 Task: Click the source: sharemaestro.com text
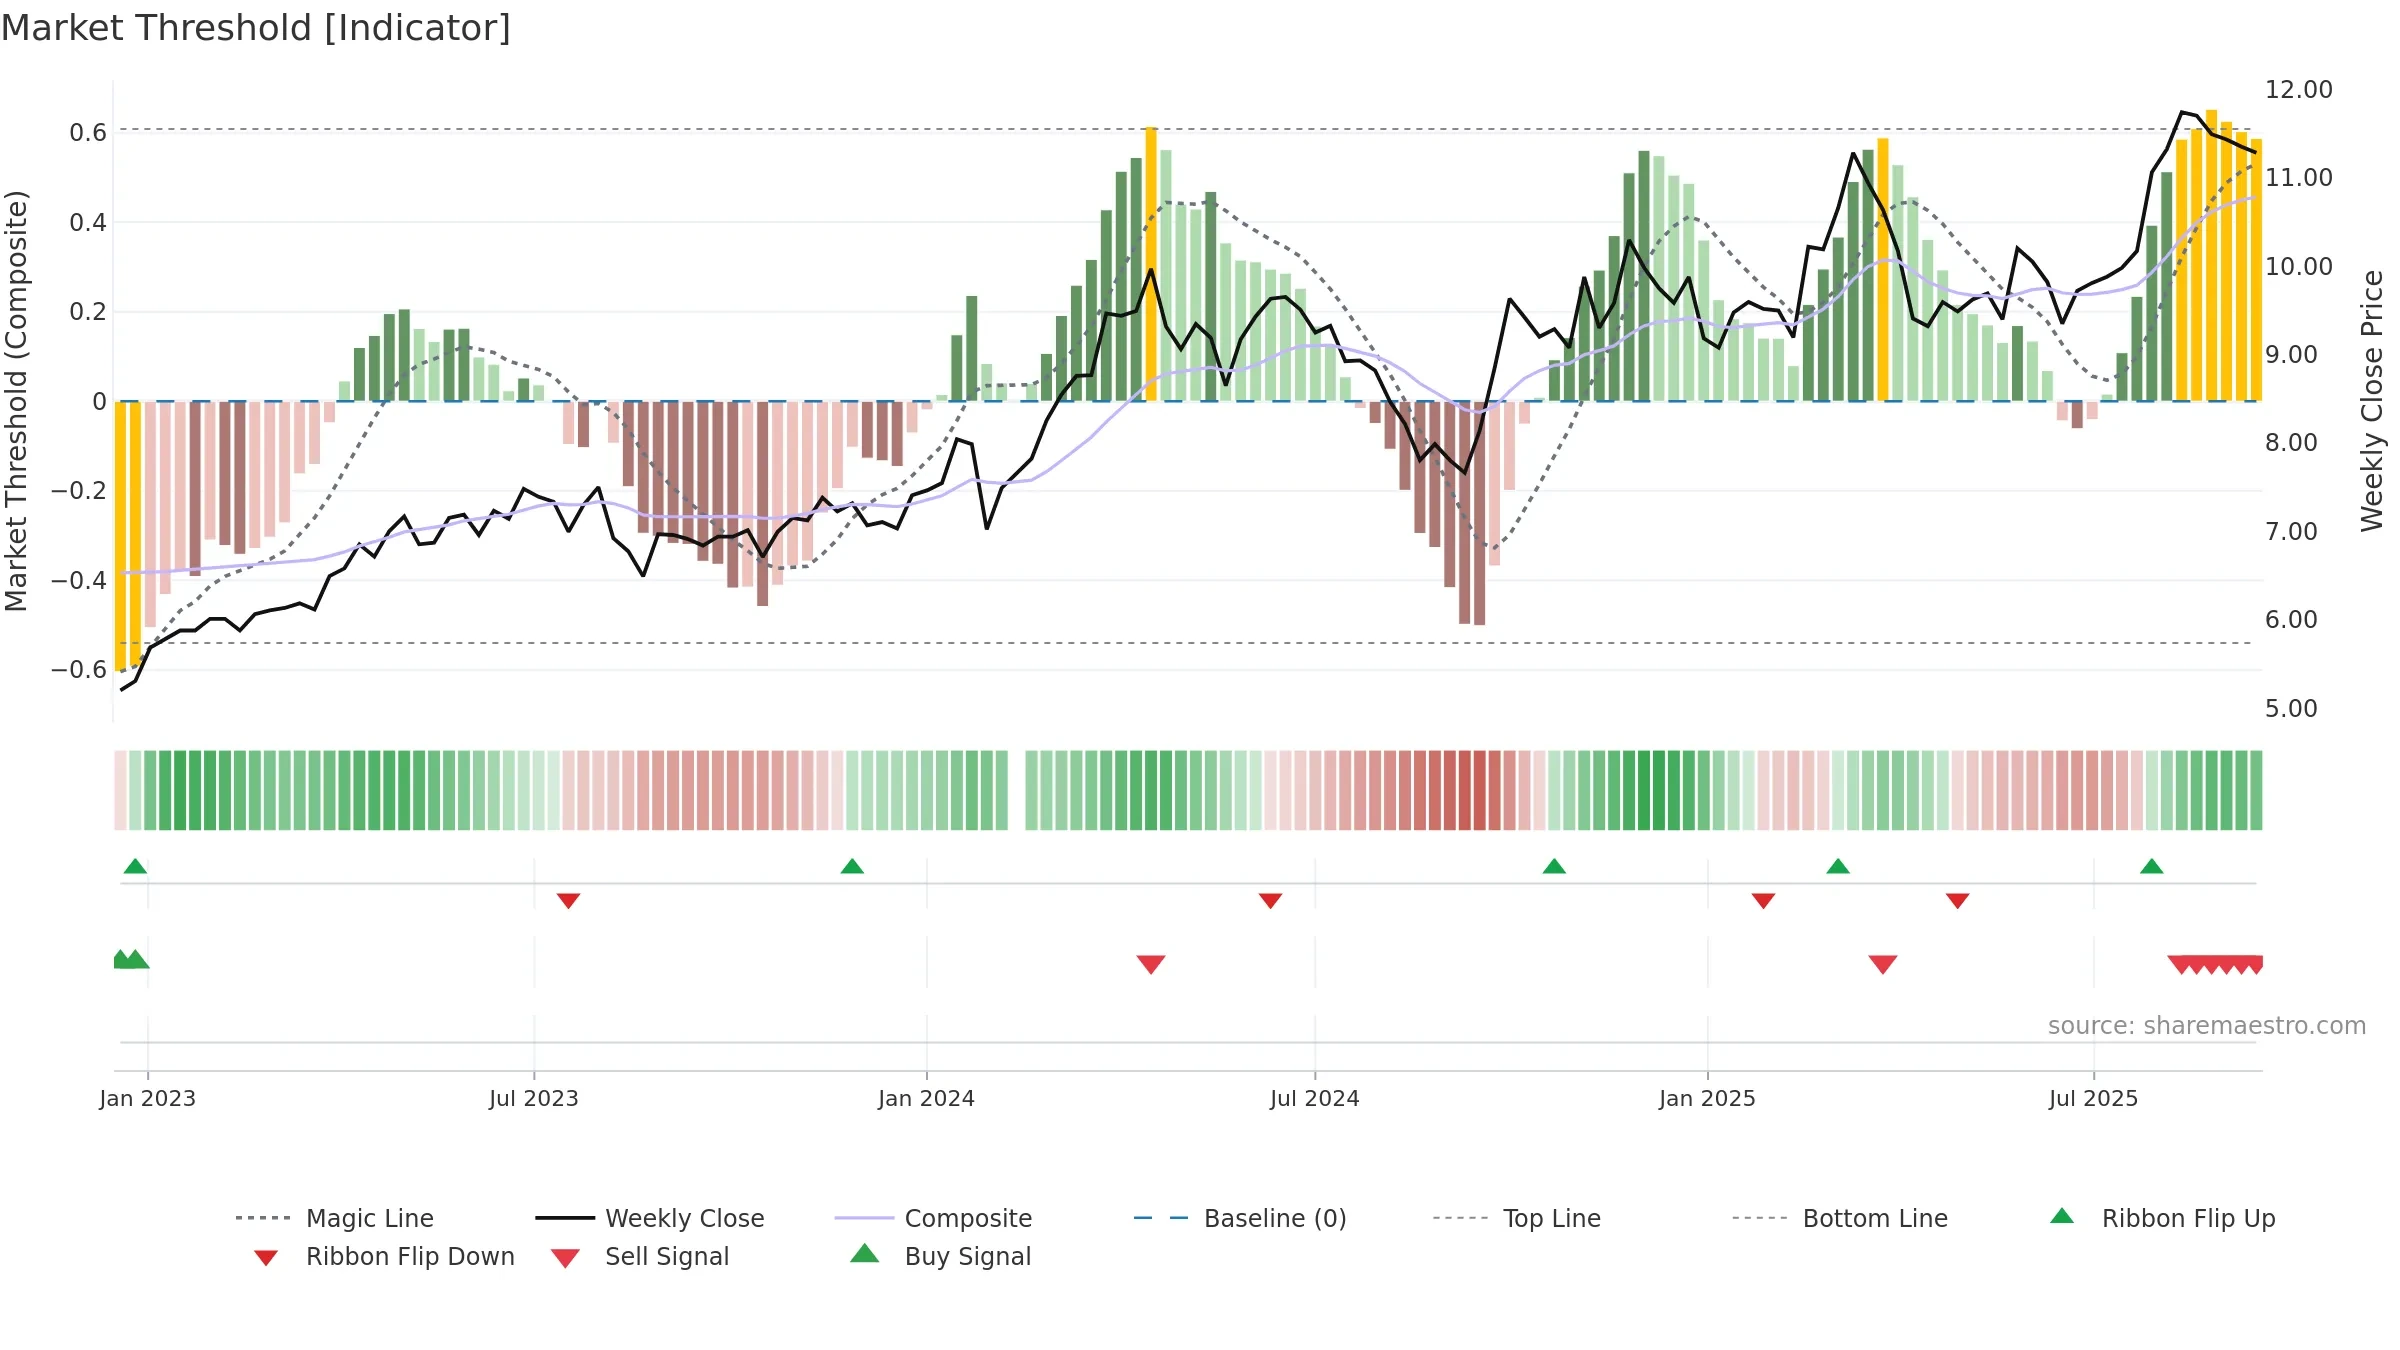click(x=2207, y=1026)
